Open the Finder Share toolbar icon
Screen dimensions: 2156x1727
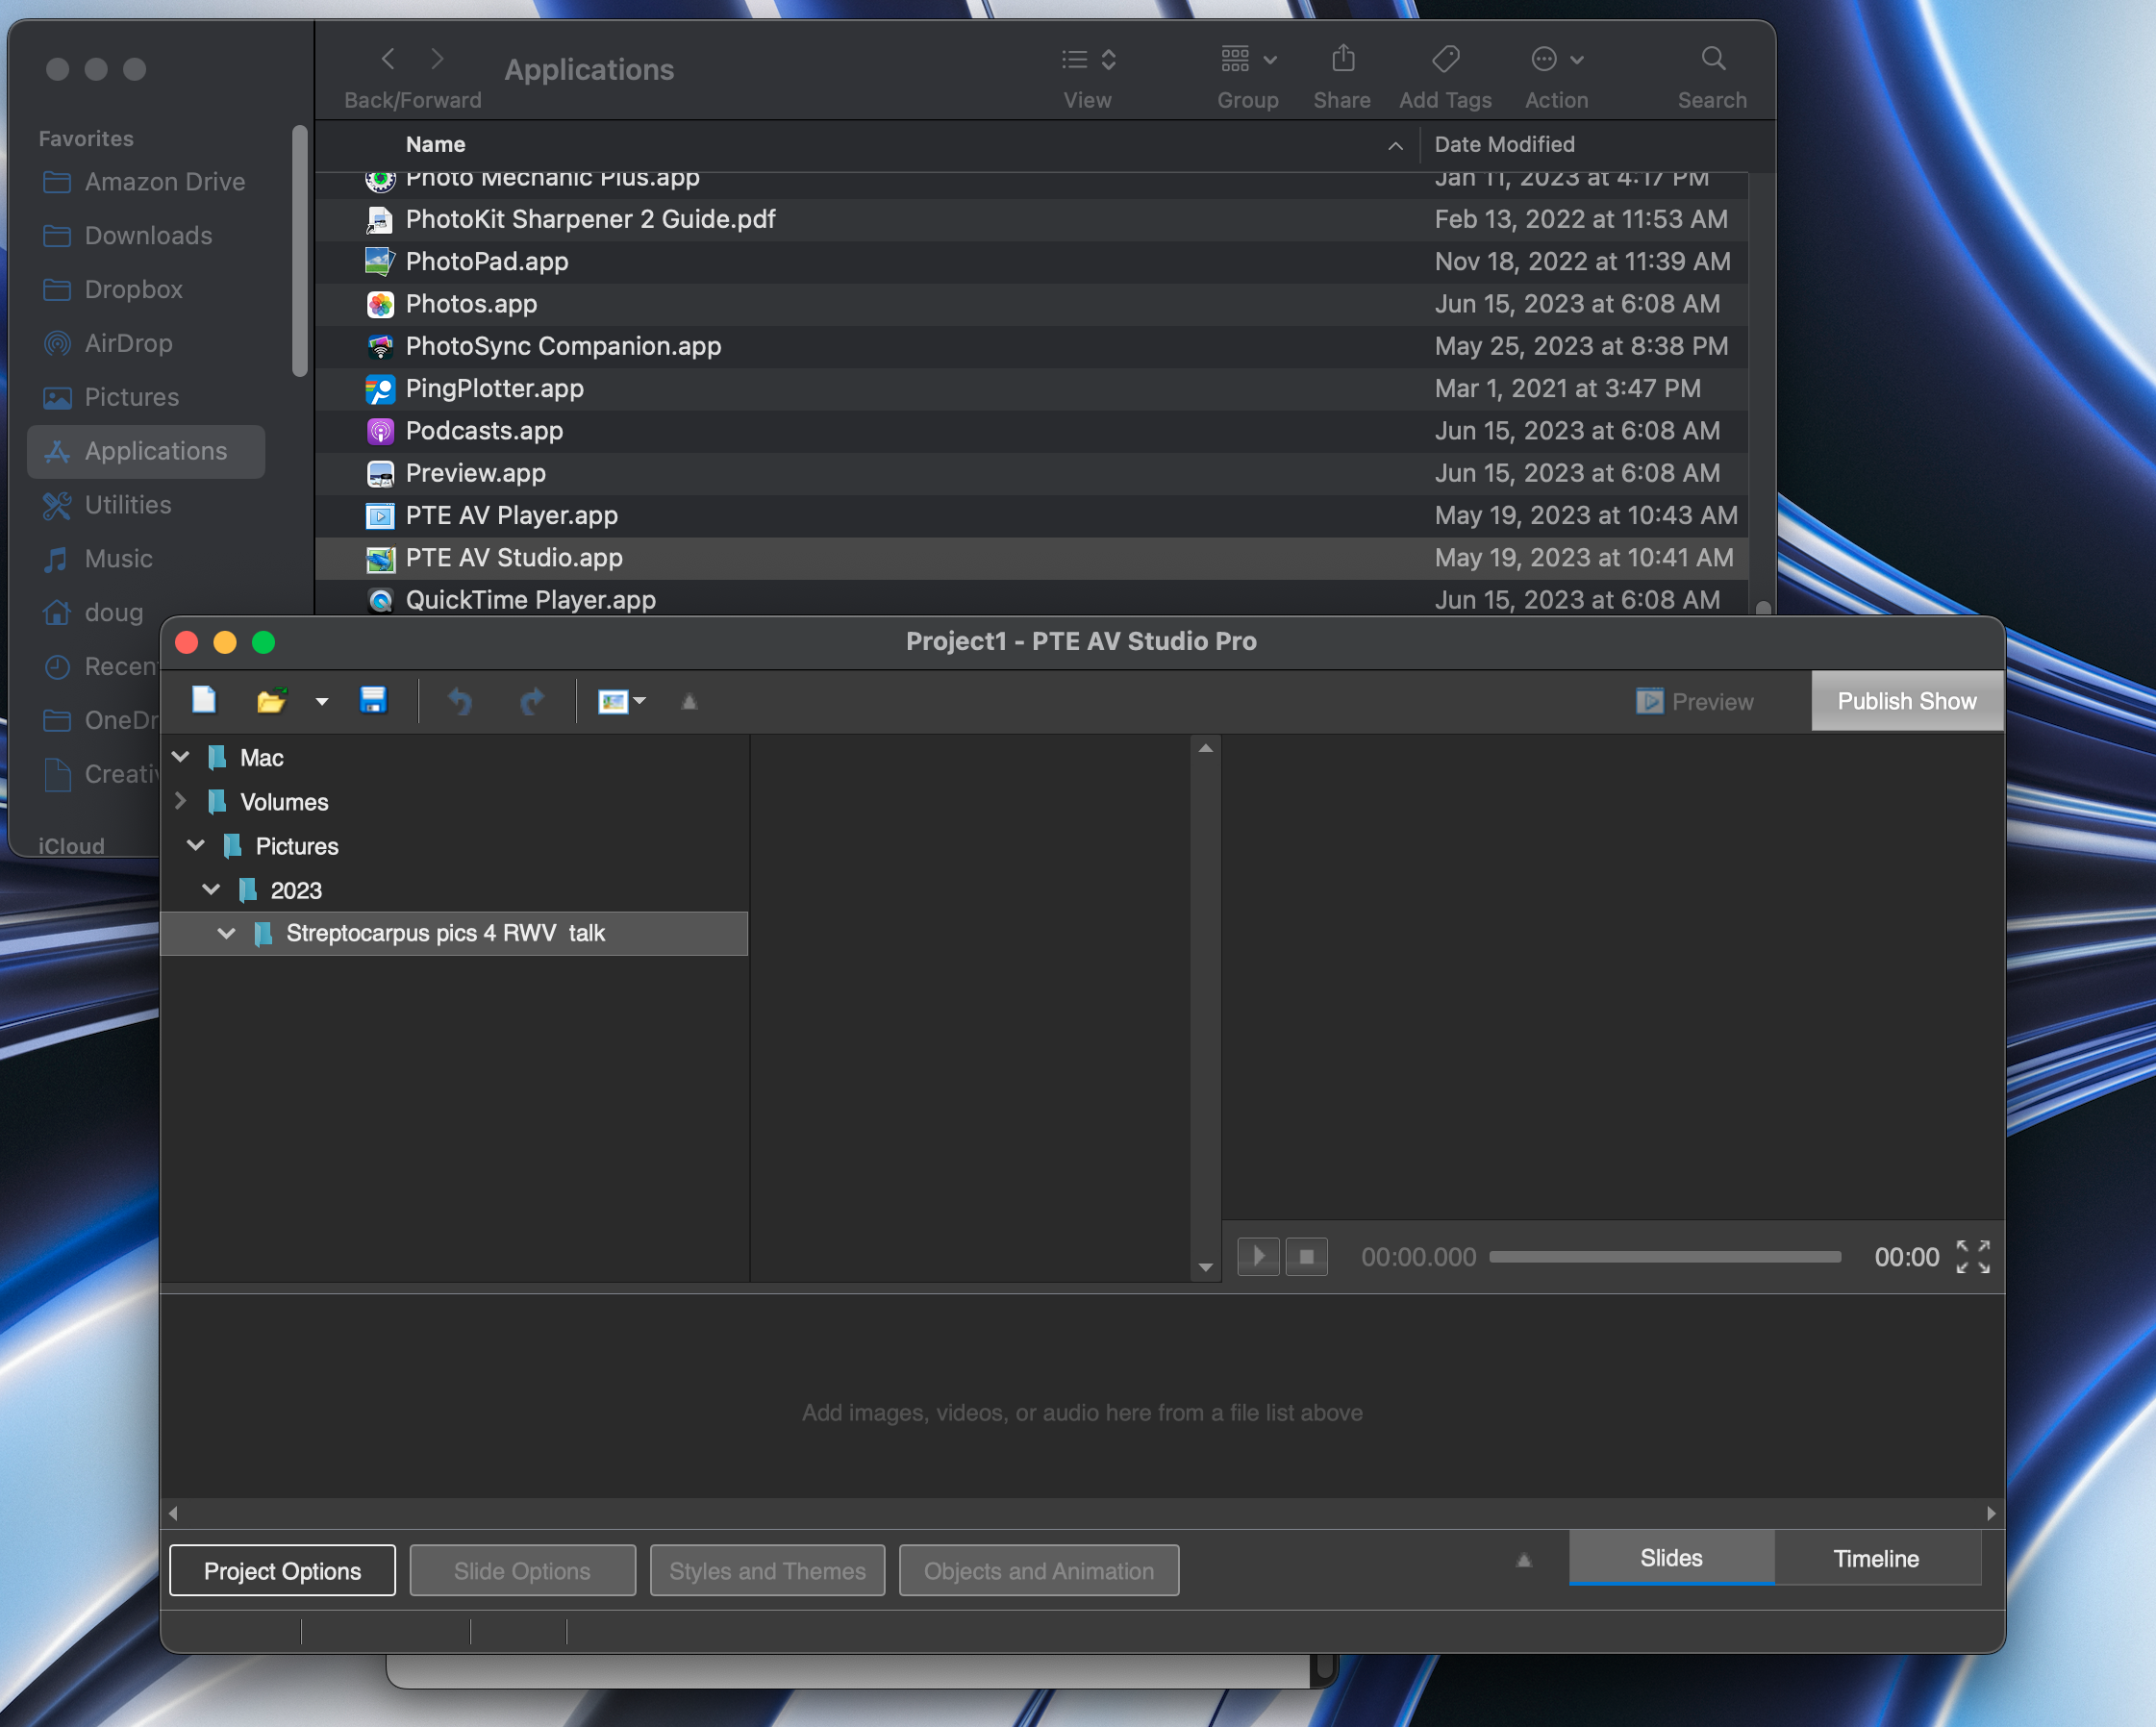(1342, 60)
